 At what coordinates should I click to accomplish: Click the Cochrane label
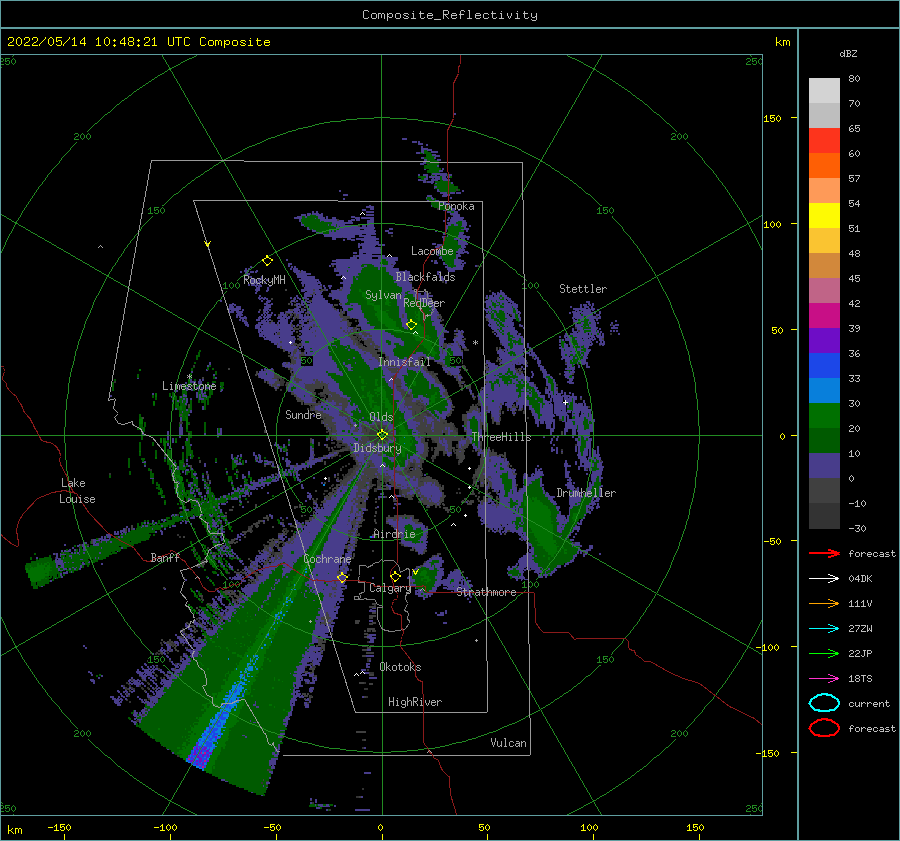327,559
